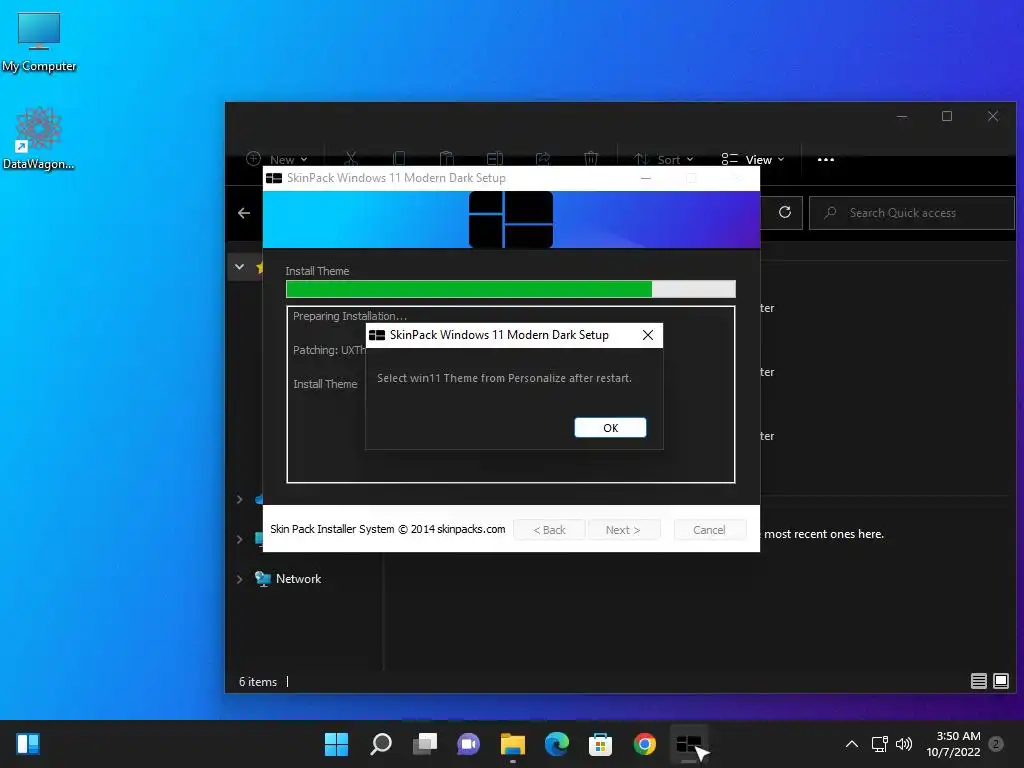Click the Cancel button in the installer
Viewport: 1024px width, 768px height.
click(x=709, y=530)
